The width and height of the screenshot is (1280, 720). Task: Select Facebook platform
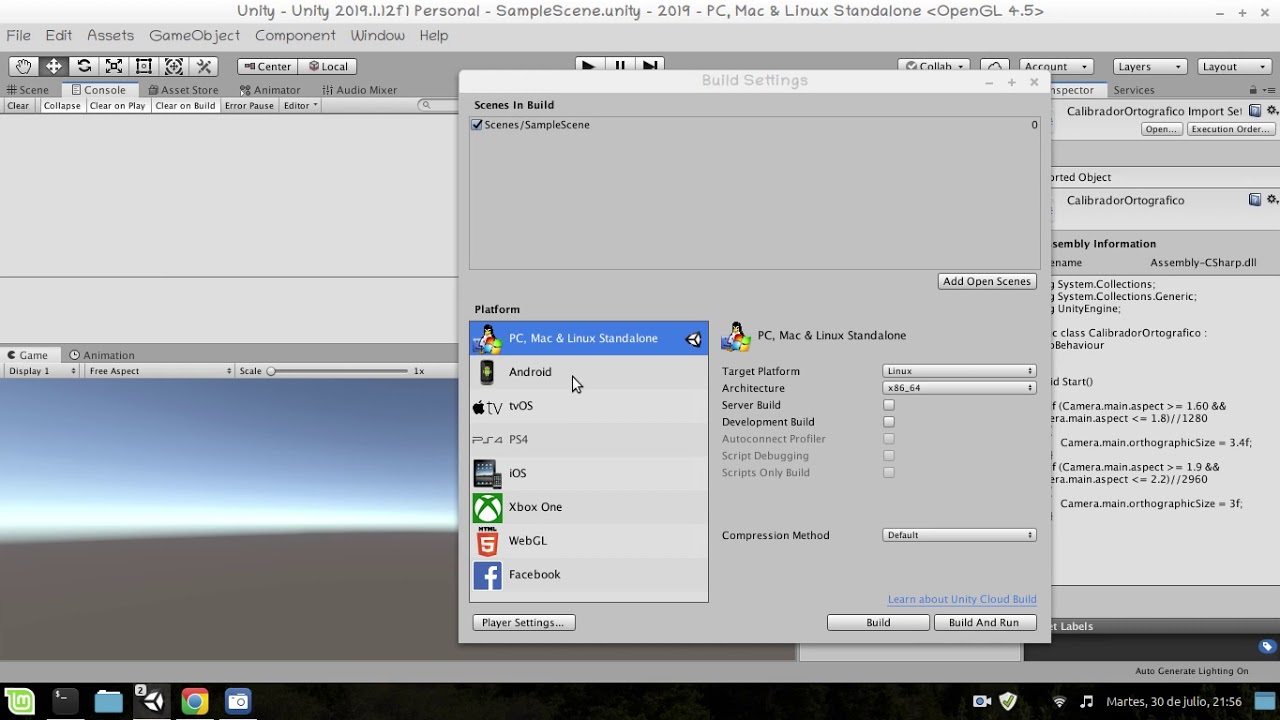589,574
